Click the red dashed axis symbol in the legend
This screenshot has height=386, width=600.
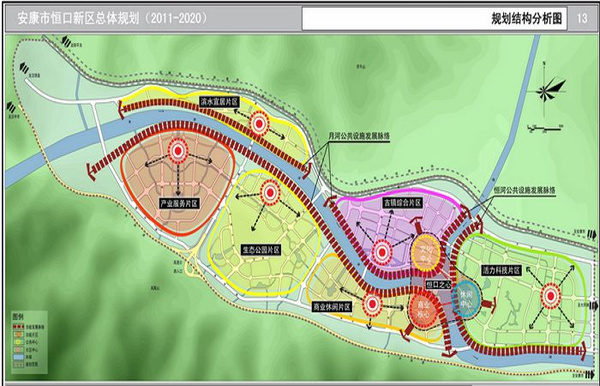18,327
